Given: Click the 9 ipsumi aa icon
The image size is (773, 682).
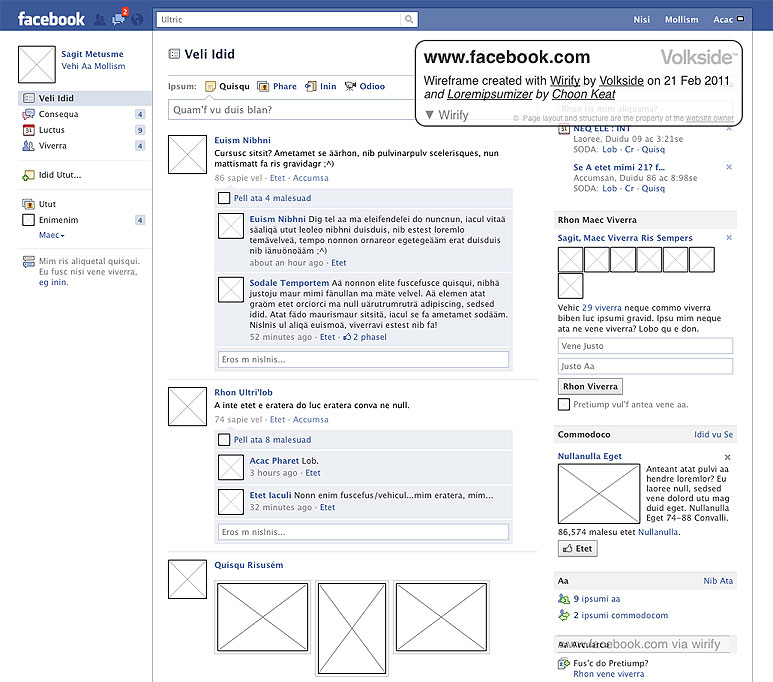Looking at the screenshot, I should click(563, 599).
